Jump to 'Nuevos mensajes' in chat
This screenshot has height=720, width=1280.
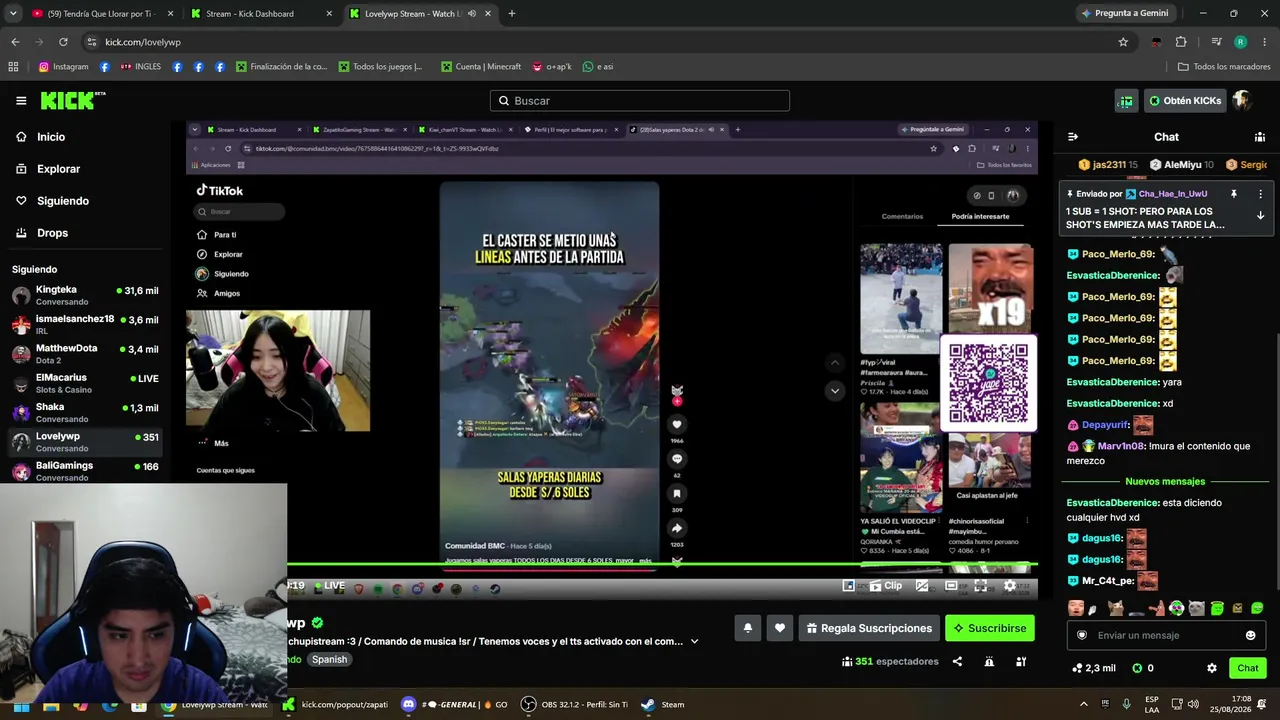(x=1165, y=482)
